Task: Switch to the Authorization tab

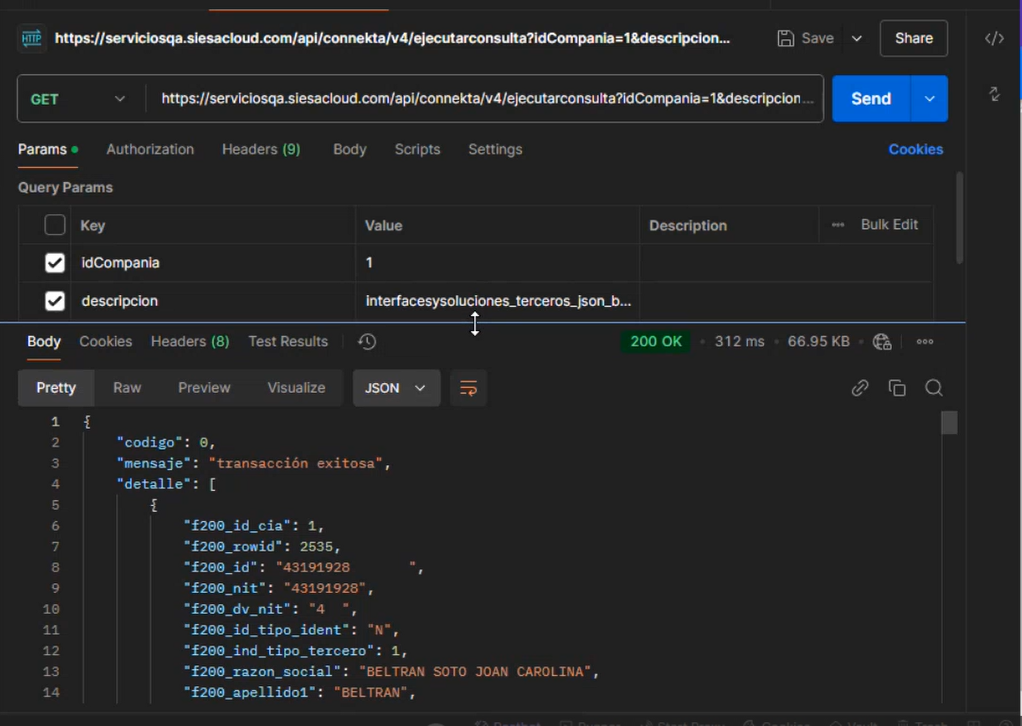Action: tap(150, 149)
